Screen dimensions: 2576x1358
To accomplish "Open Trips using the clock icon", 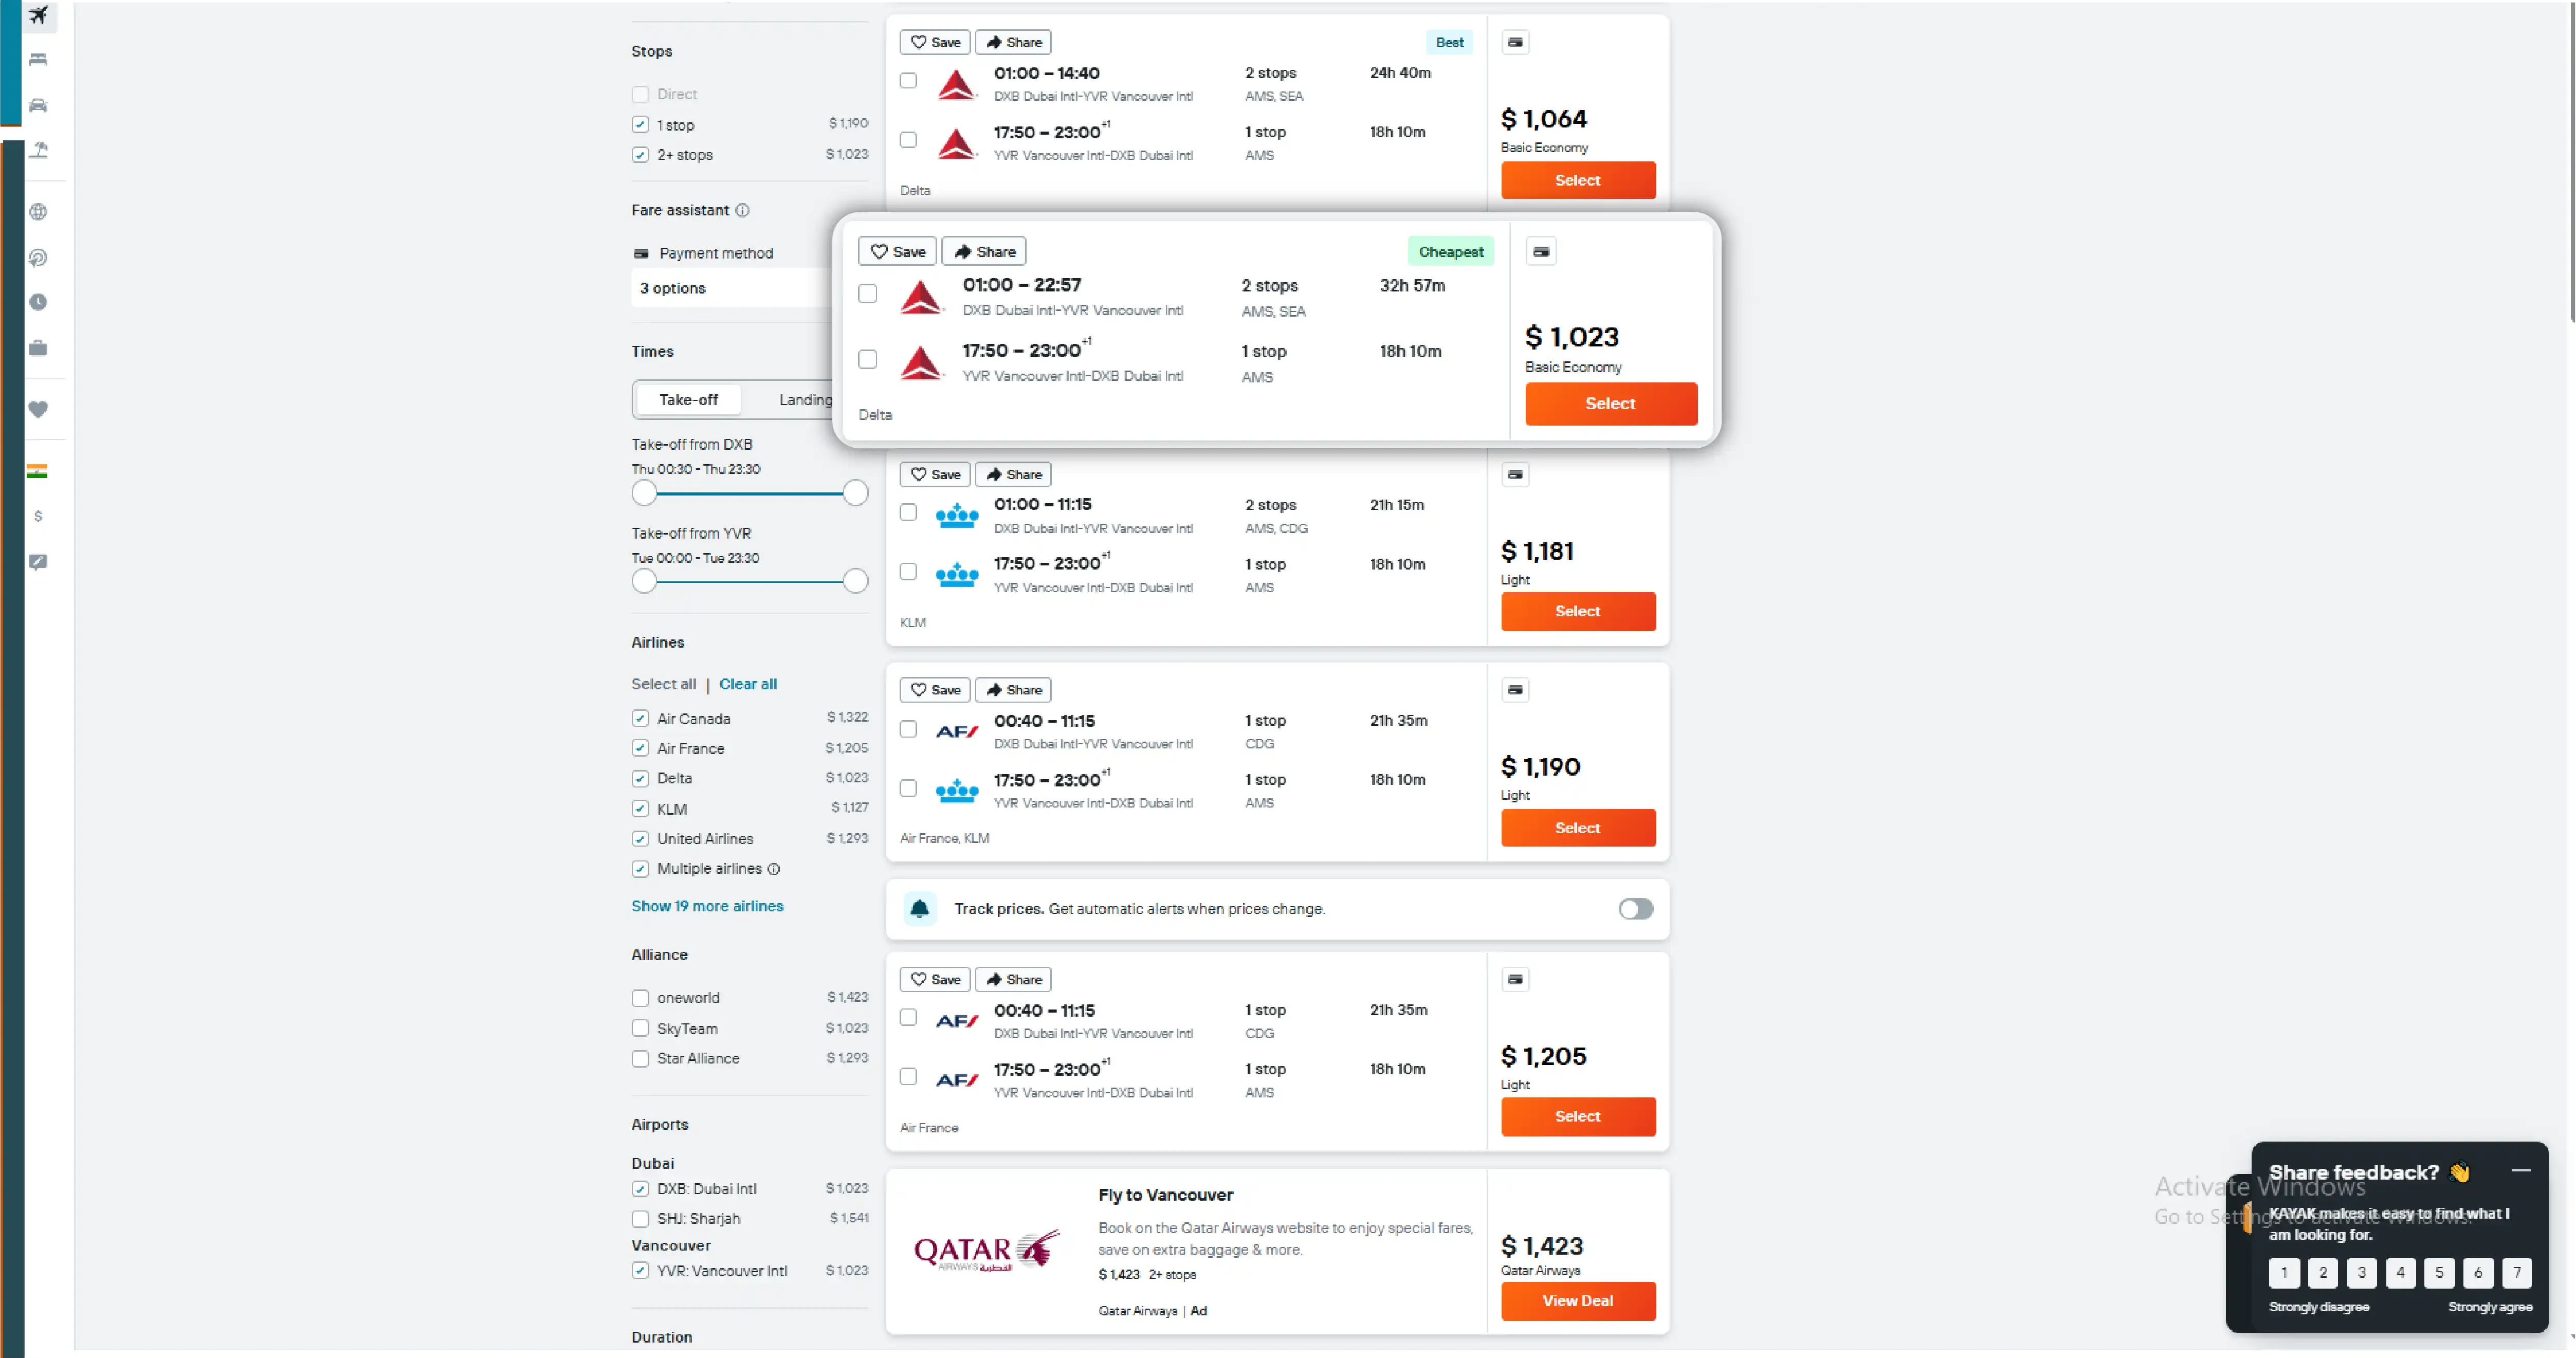I will point(38,302).
